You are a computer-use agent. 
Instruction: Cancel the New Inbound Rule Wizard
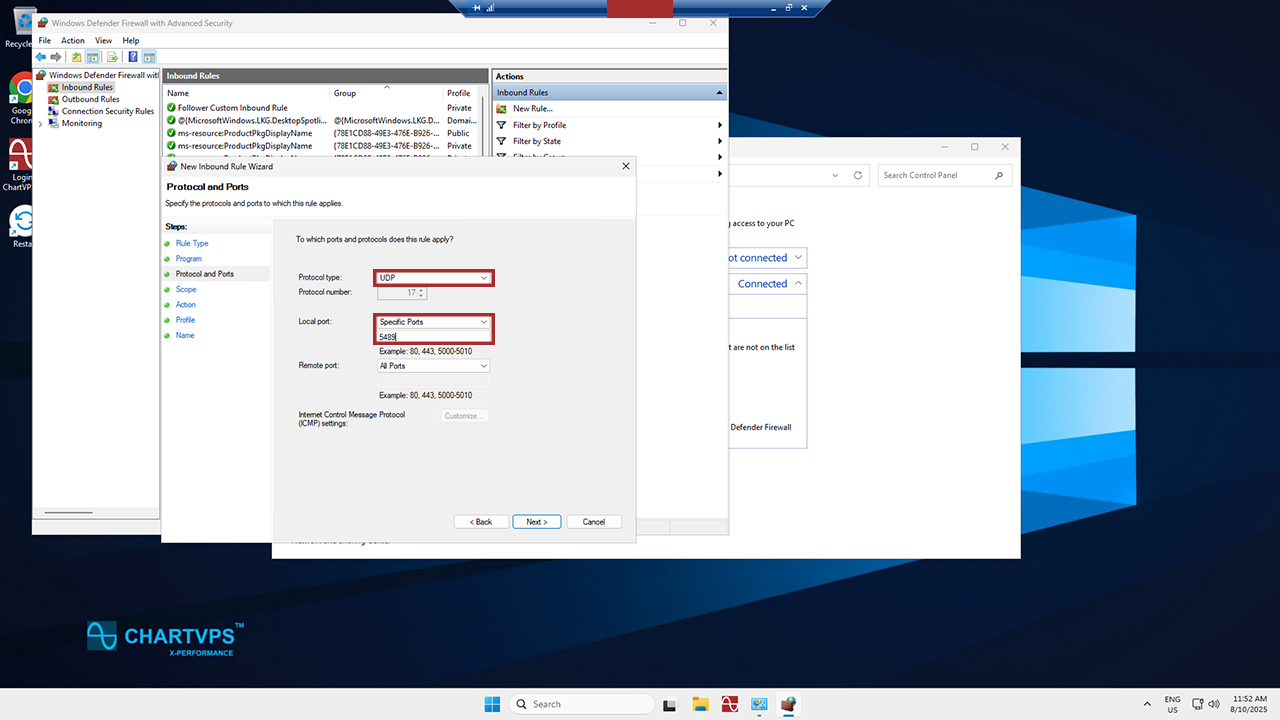click(x=593, y=522)
